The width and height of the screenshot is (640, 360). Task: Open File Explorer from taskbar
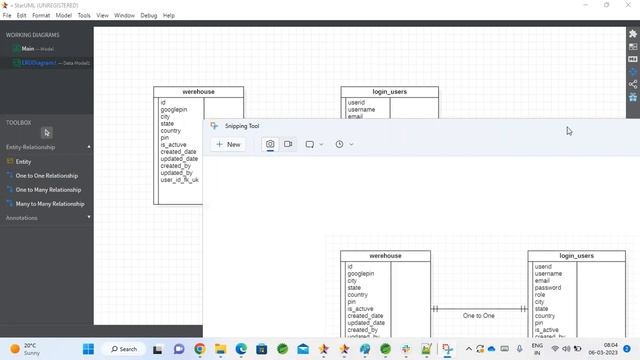[220, 349]
